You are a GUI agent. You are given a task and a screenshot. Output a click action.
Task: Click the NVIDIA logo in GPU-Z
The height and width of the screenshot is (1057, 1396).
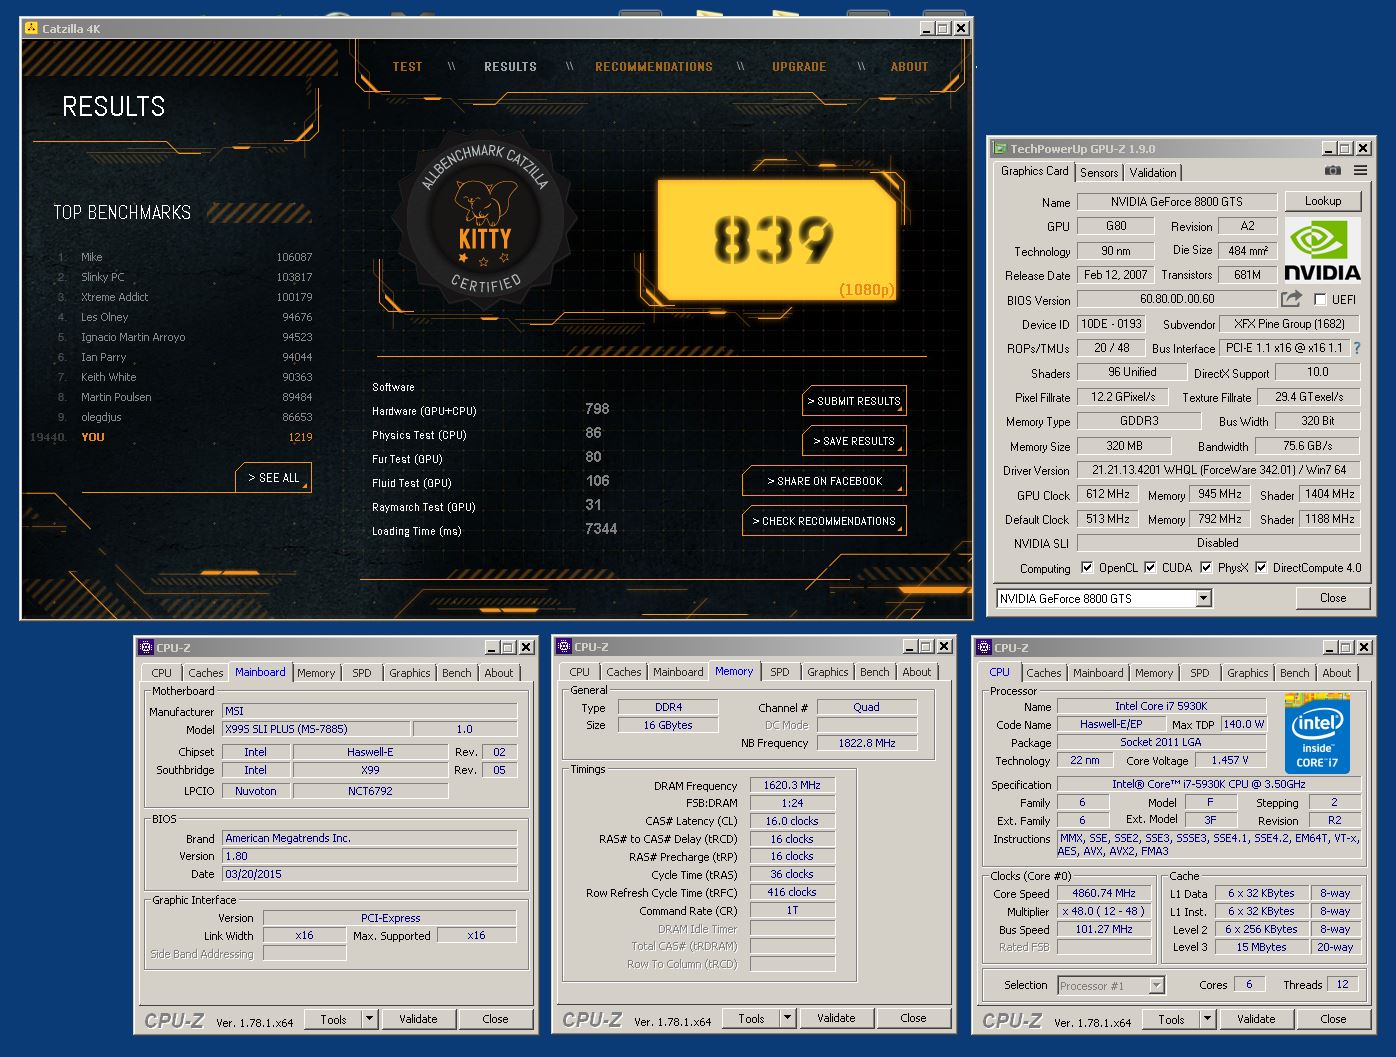(x=1322, y=250)
